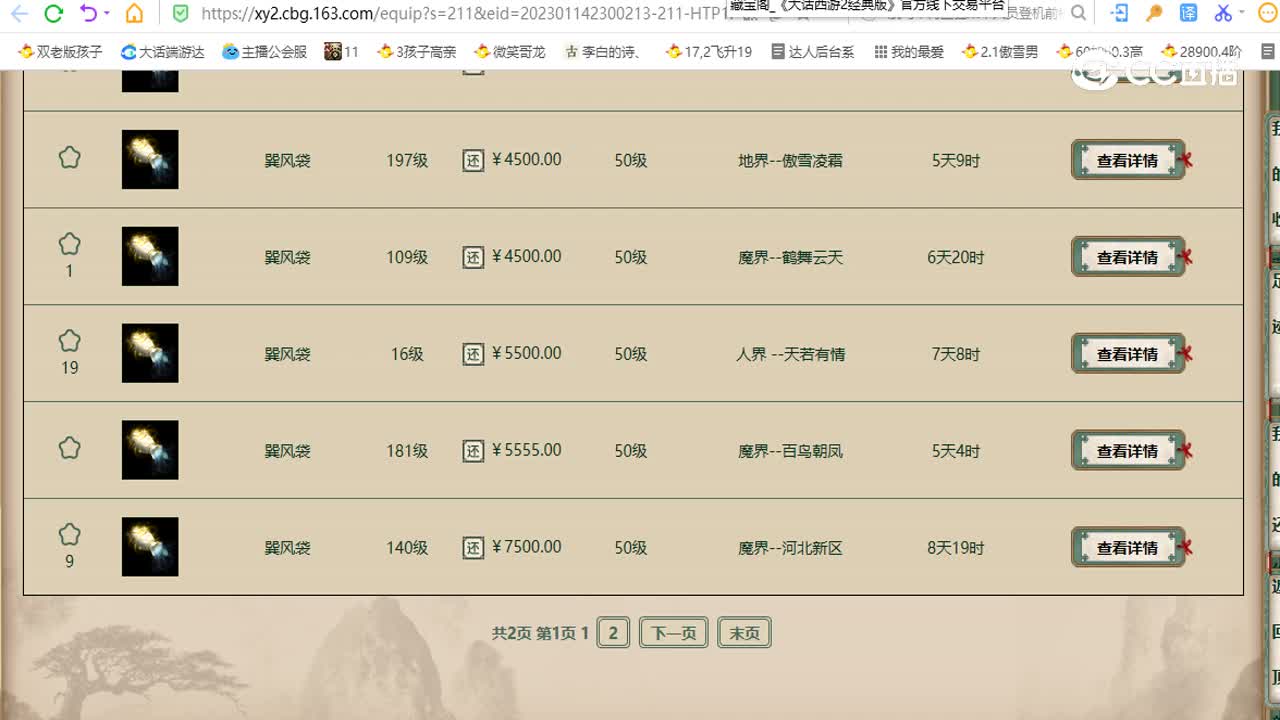This screenshot has height=720, width=1280.
Task: Jump to last page with 末页
Action: pos(744,633)
